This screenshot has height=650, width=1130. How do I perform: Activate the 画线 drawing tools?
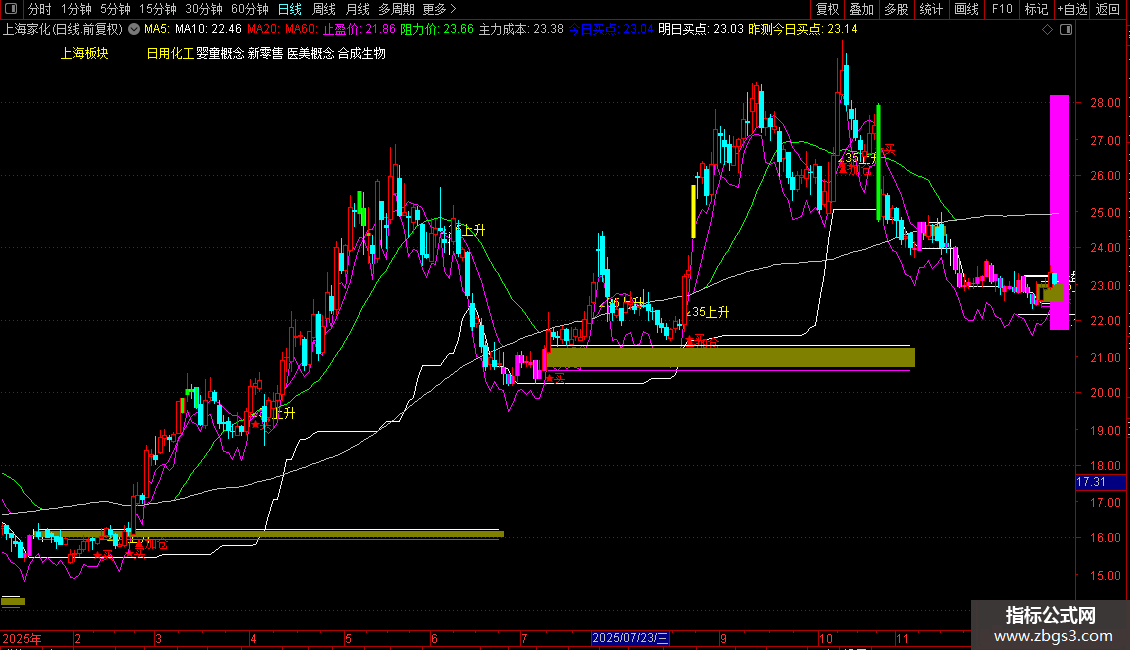pyautogui.click(x=966, y=9)
